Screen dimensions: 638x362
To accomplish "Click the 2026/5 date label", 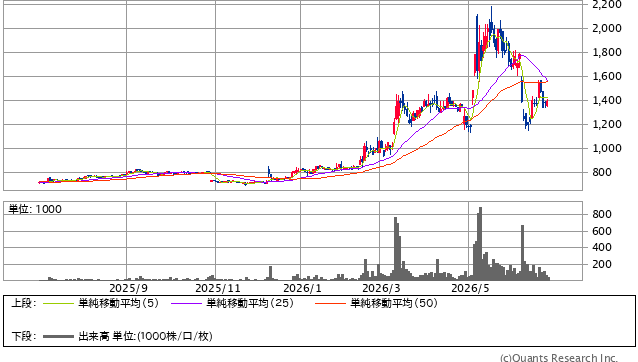I will [x=470, y=288].
